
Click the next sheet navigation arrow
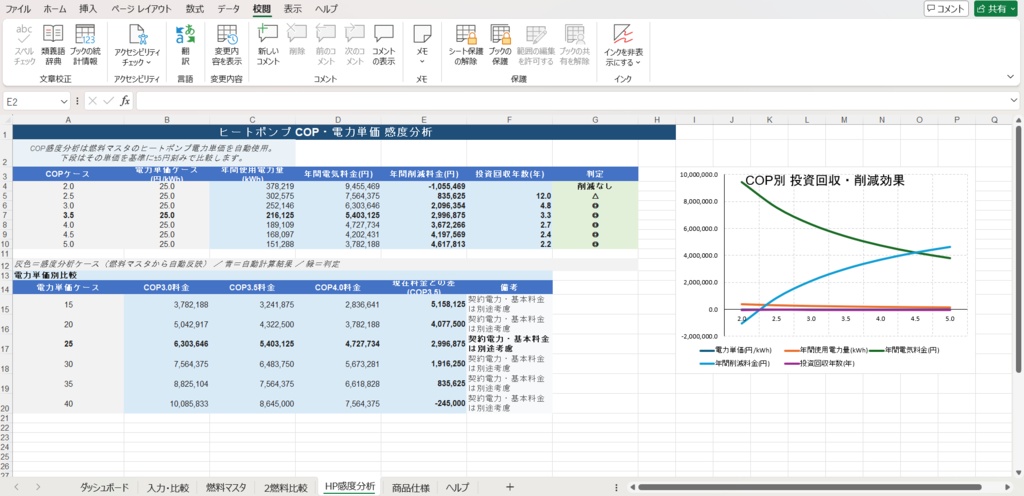[x=39, y=487]
